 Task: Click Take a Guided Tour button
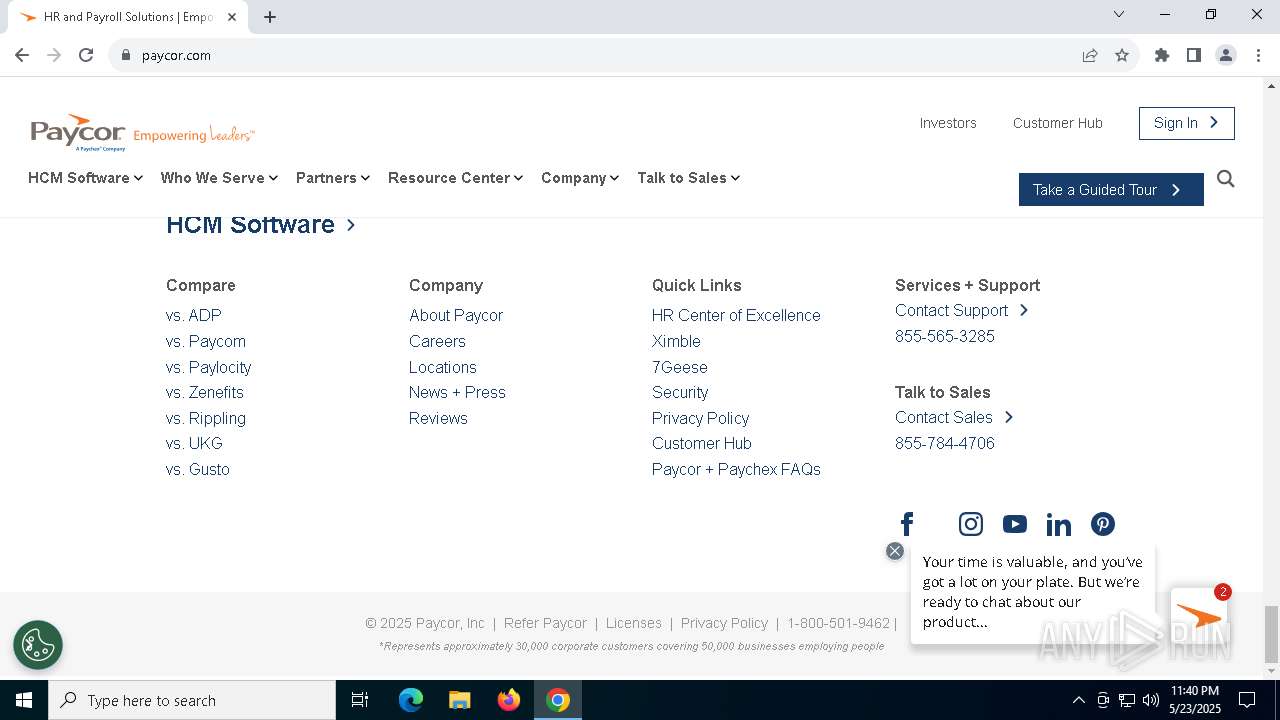1111,190
